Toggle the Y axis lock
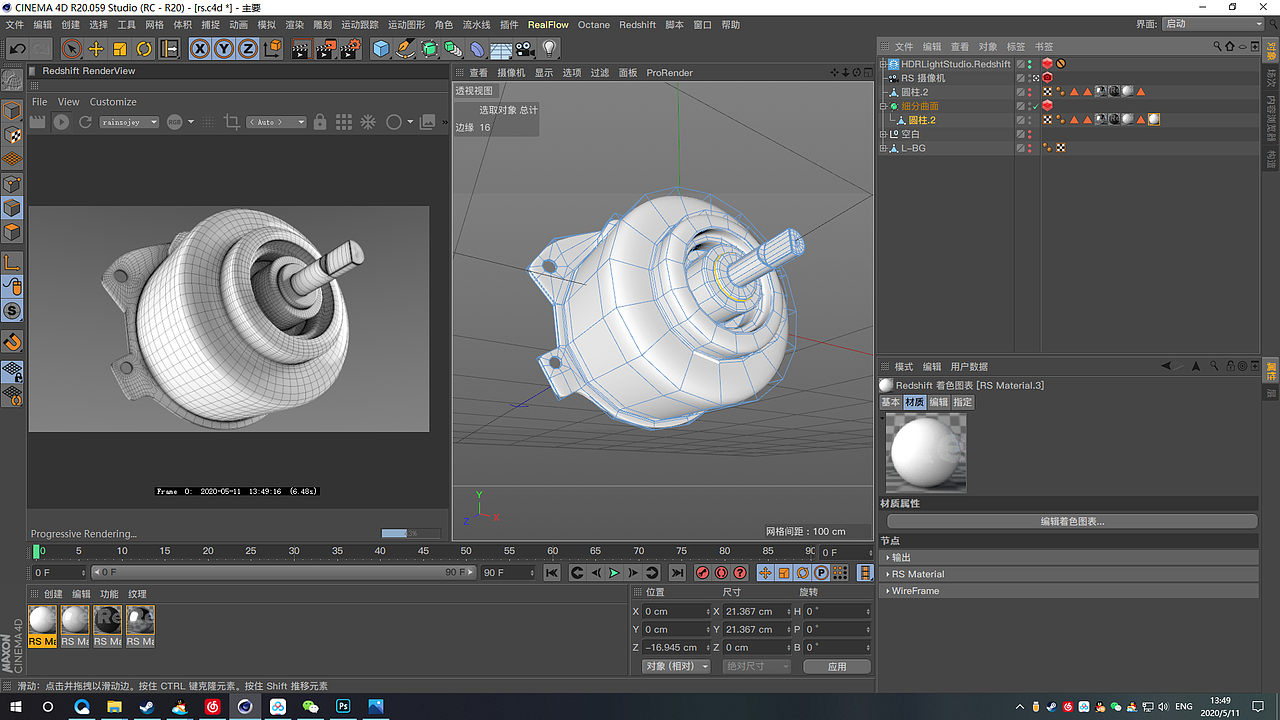The width and height of the screenshot is (1280, 720). [x=224, y=48]
